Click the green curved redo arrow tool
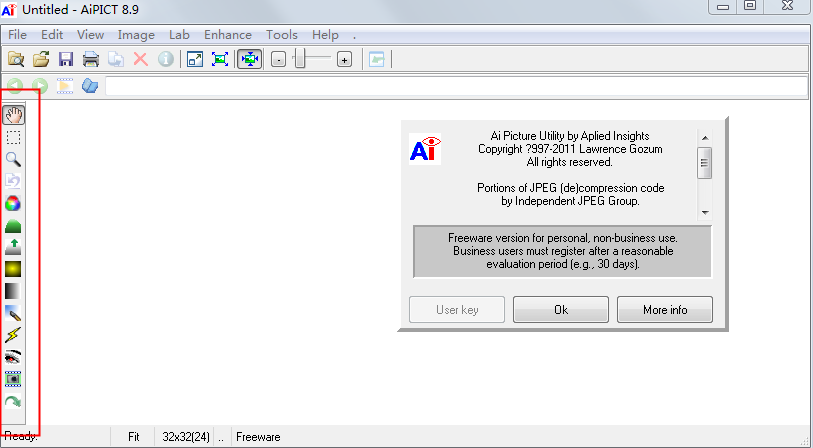This screenshot has width=813, height=448. point(13,401)
